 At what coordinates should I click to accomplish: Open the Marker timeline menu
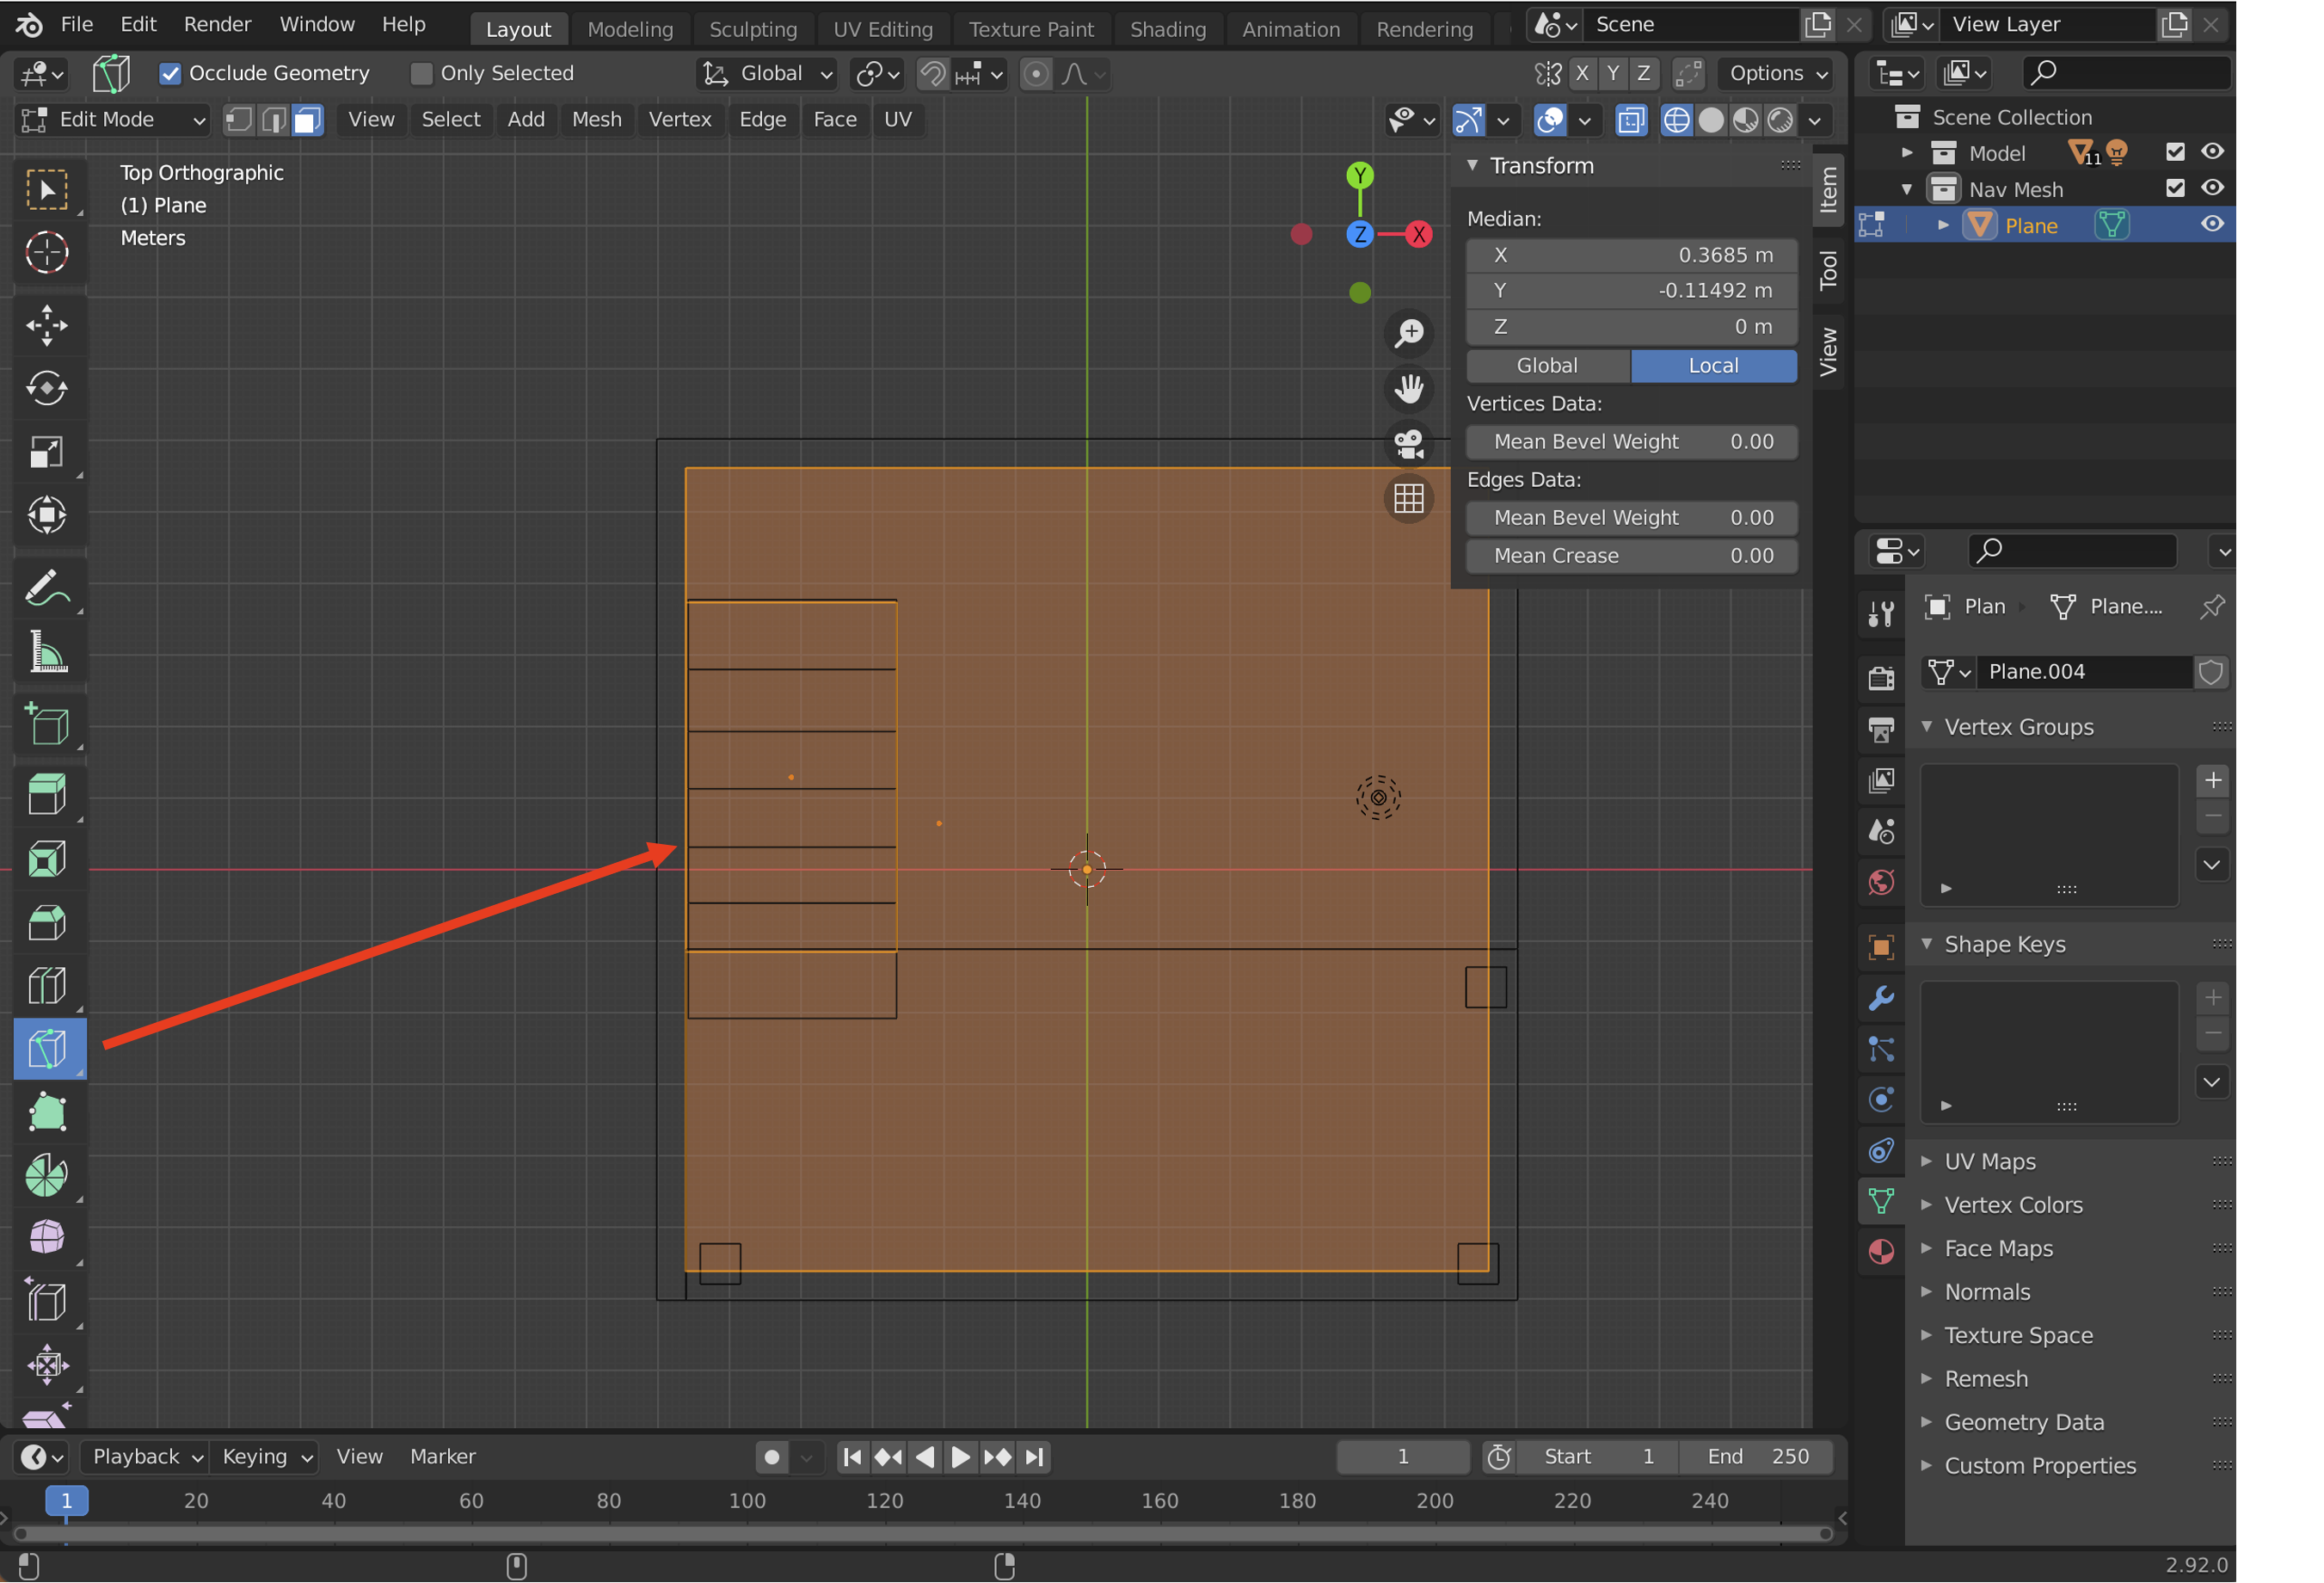pyautogui.click(x=443, y=1456)
